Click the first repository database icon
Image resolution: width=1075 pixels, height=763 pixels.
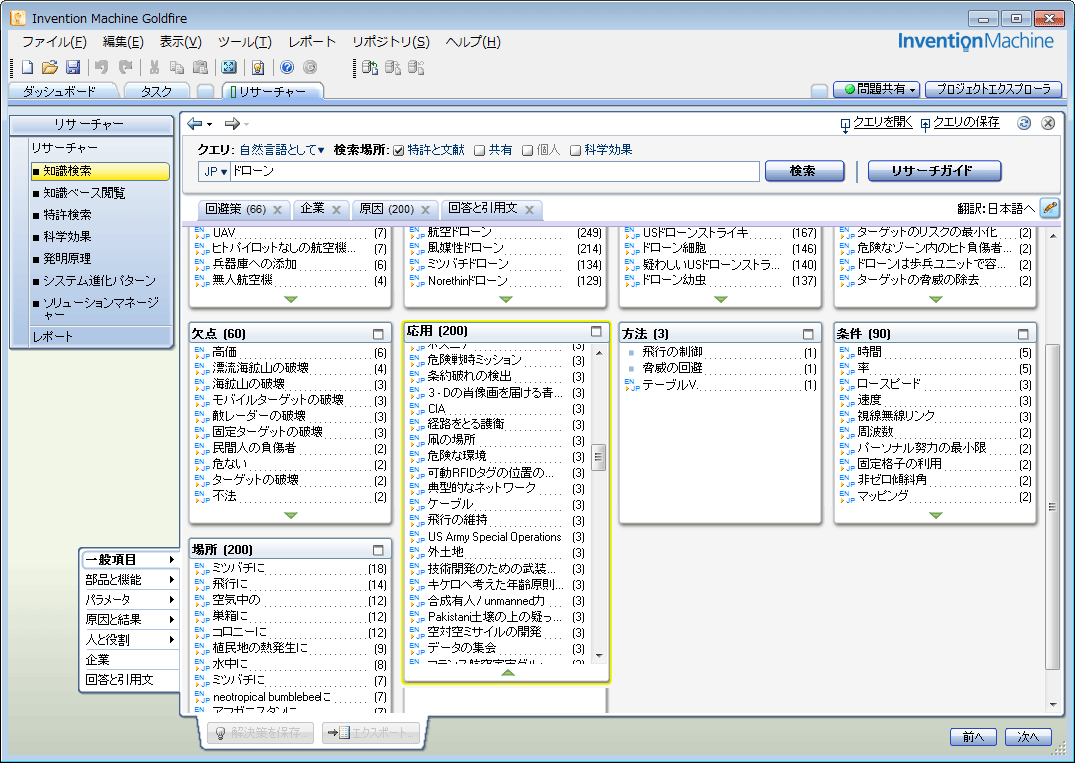pyautogui.click(x=370, y=67)
